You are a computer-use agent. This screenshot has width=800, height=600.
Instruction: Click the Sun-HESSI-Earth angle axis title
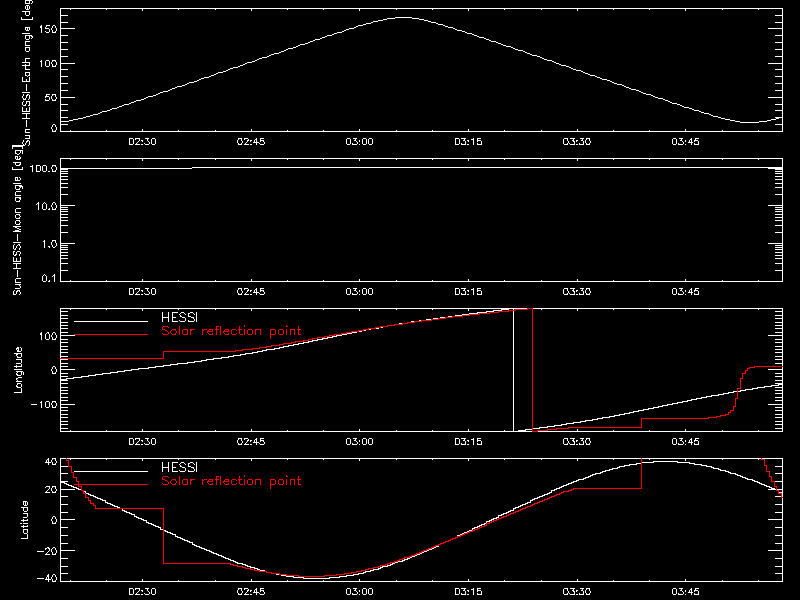pyautogui.click(x=27, y=73)
